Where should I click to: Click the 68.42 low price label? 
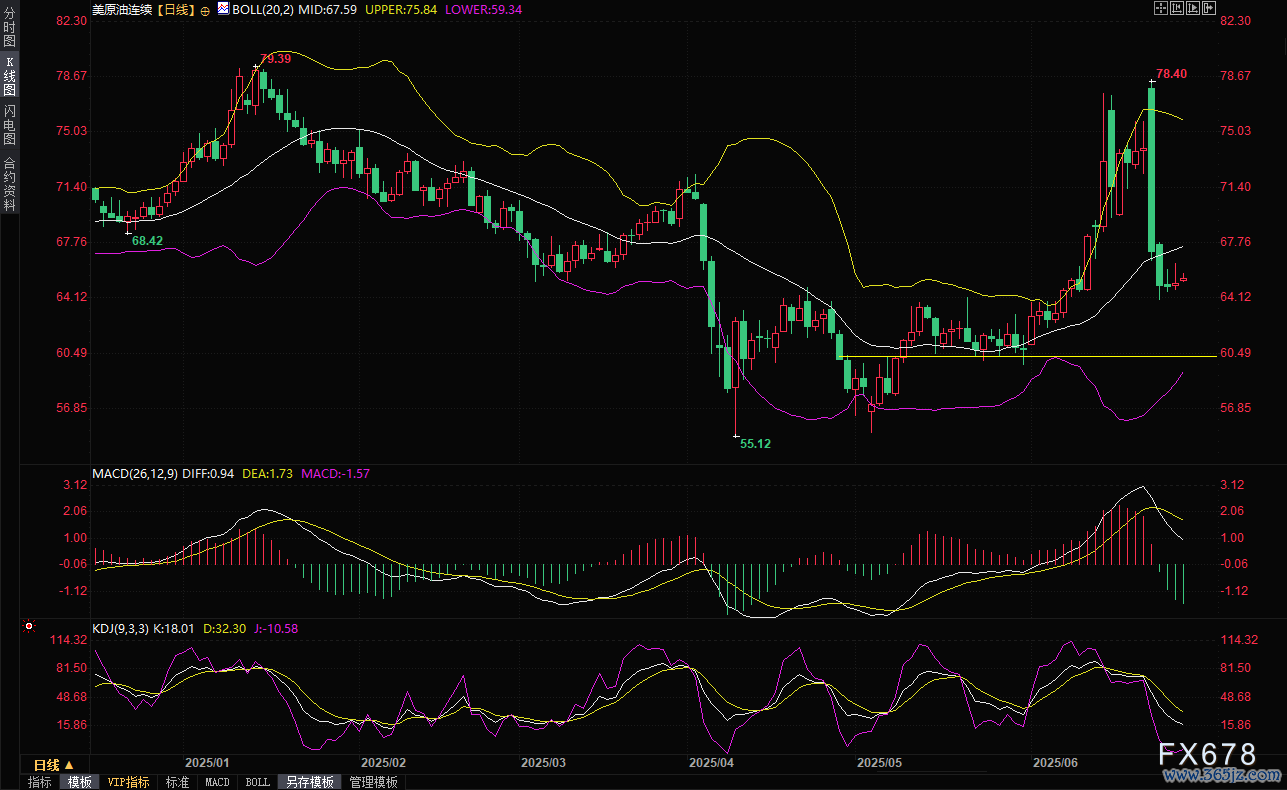point(147,241)
